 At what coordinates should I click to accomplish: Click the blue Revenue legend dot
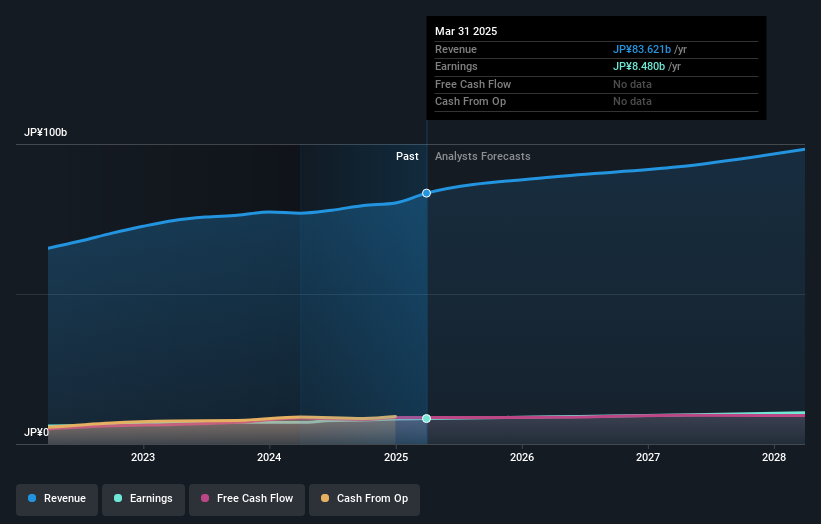pyautogui.click(x=32, y=498)
